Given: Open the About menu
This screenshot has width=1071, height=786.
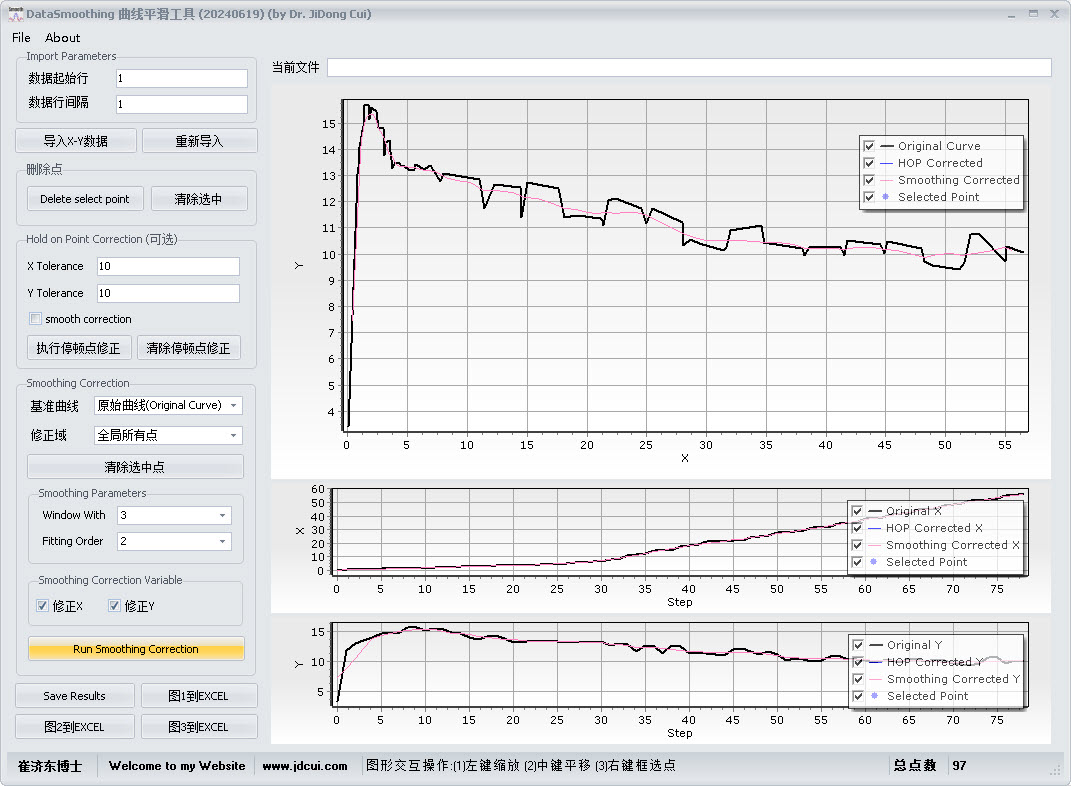Looking at the screenshot, I should [62, 38].
